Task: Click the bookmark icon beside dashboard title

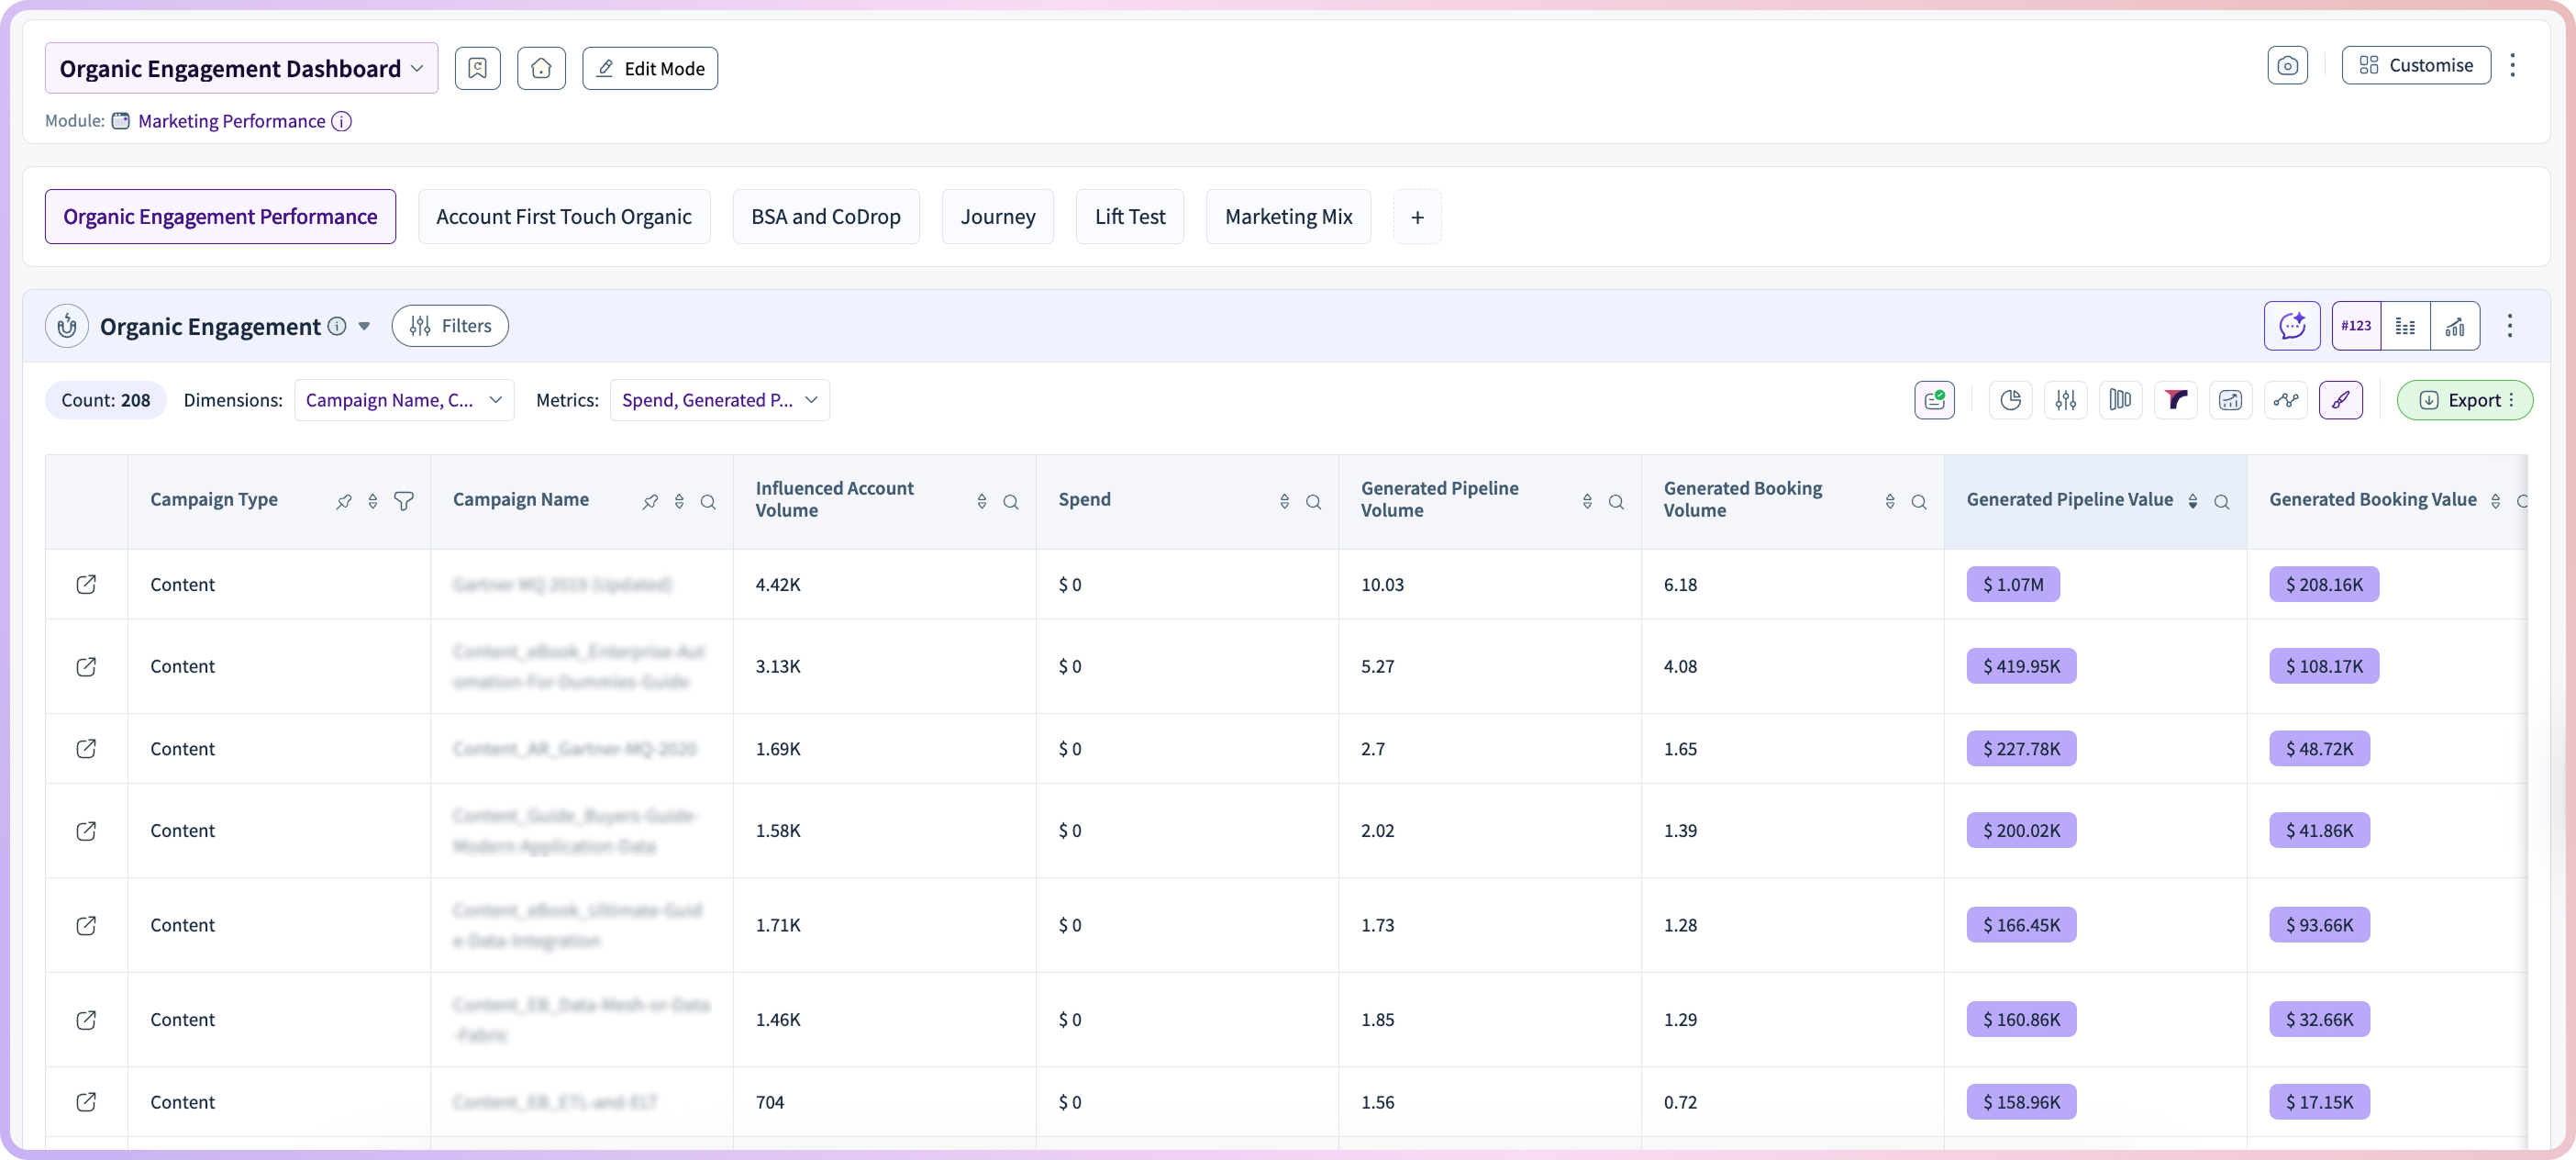Action: tap(478, 68)
